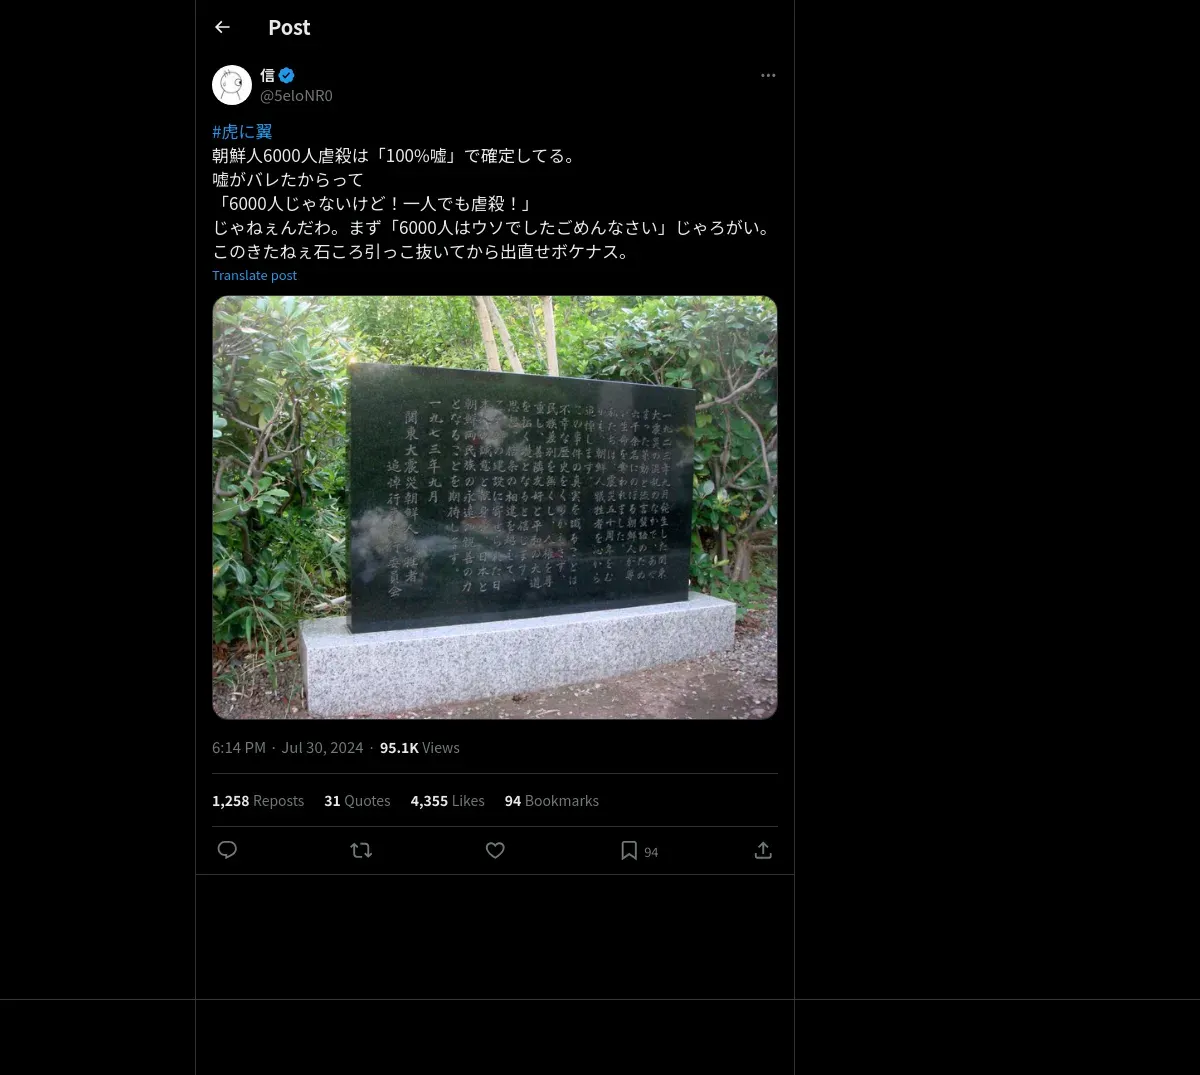View the 31 Quotes list

point(357,800)
